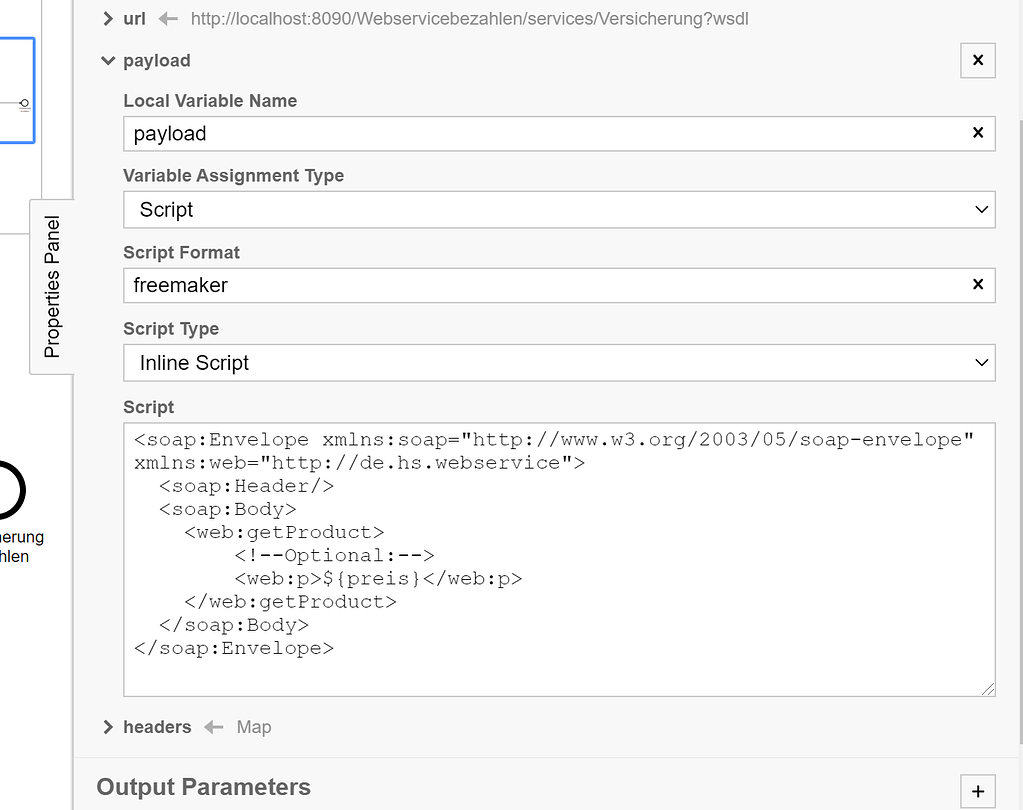The image size is (1023, 810).
Task: Clear the Local Variable Name field with the X
Action: [x=977, y=133]
